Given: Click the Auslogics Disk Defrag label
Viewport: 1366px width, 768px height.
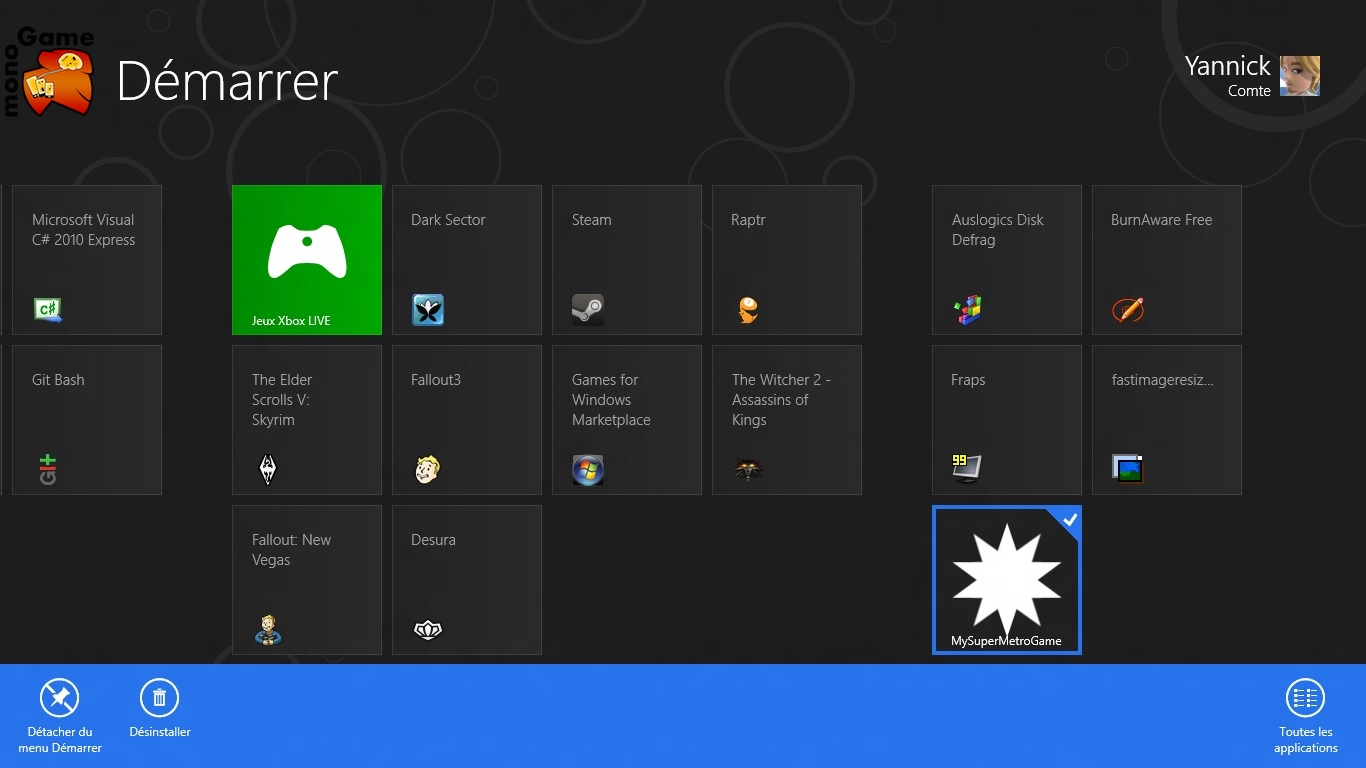Looking at the screenshot, I should tap(998, 230).
